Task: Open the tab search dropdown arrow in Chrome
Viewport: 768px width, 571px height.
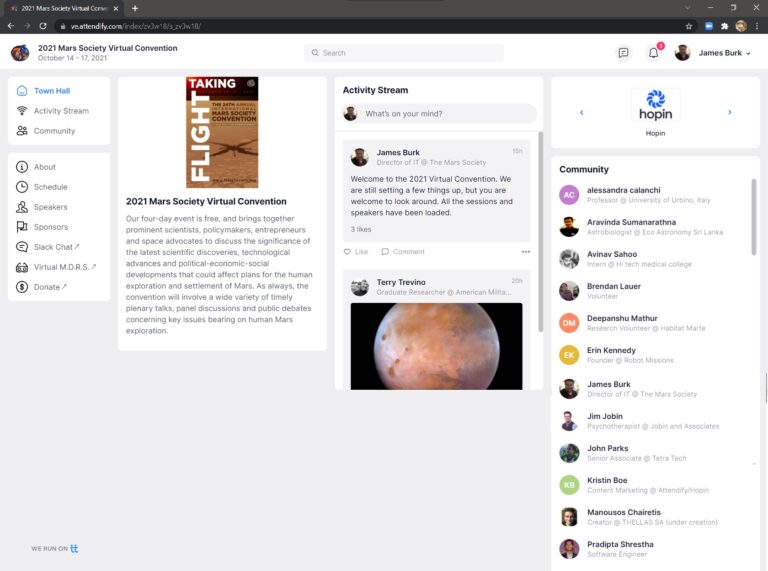Action: pyautogui.click(x=687, y=8)
